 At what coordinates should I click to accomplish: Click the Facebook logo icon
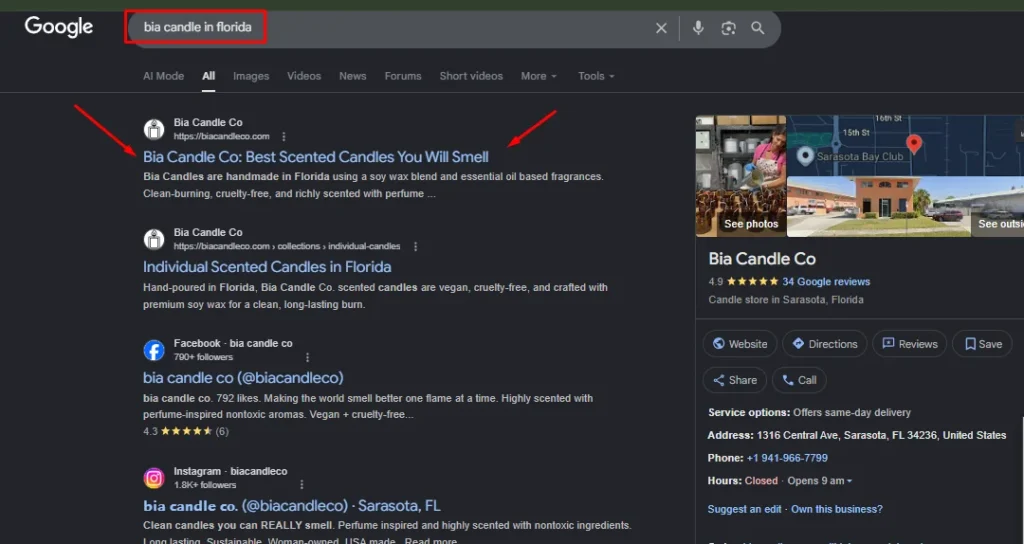(x=154, y=350)
